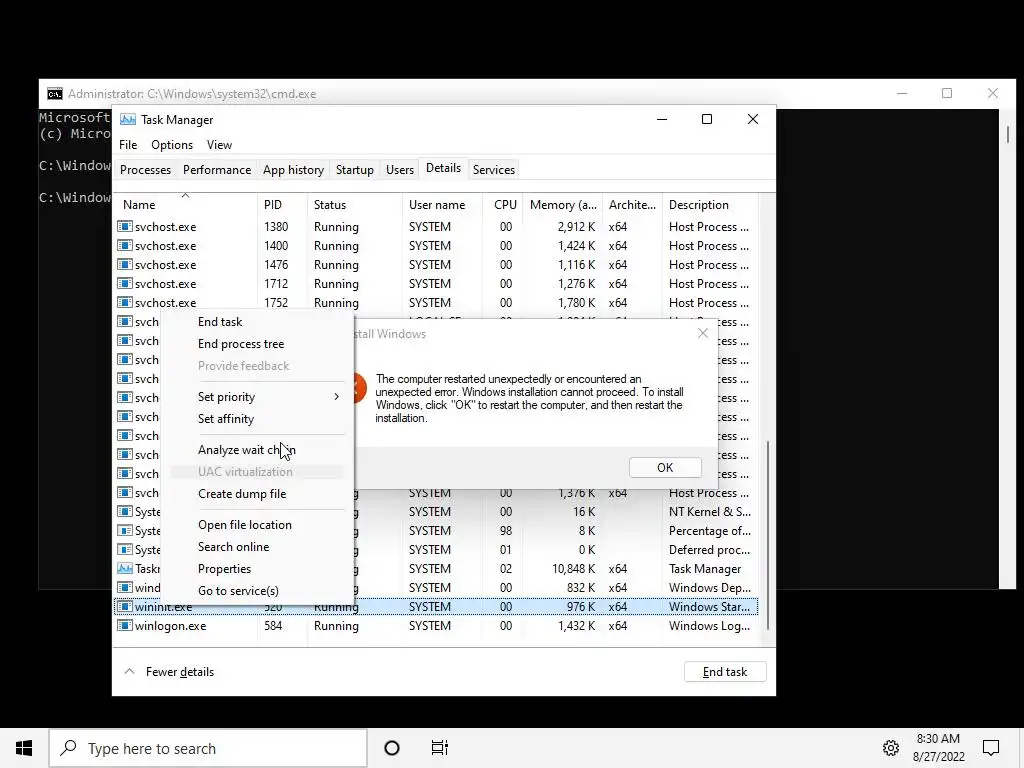The image size is (1024, 768).
Task: Click the Taskmgr process chart icon
Action: click(125, 568)
